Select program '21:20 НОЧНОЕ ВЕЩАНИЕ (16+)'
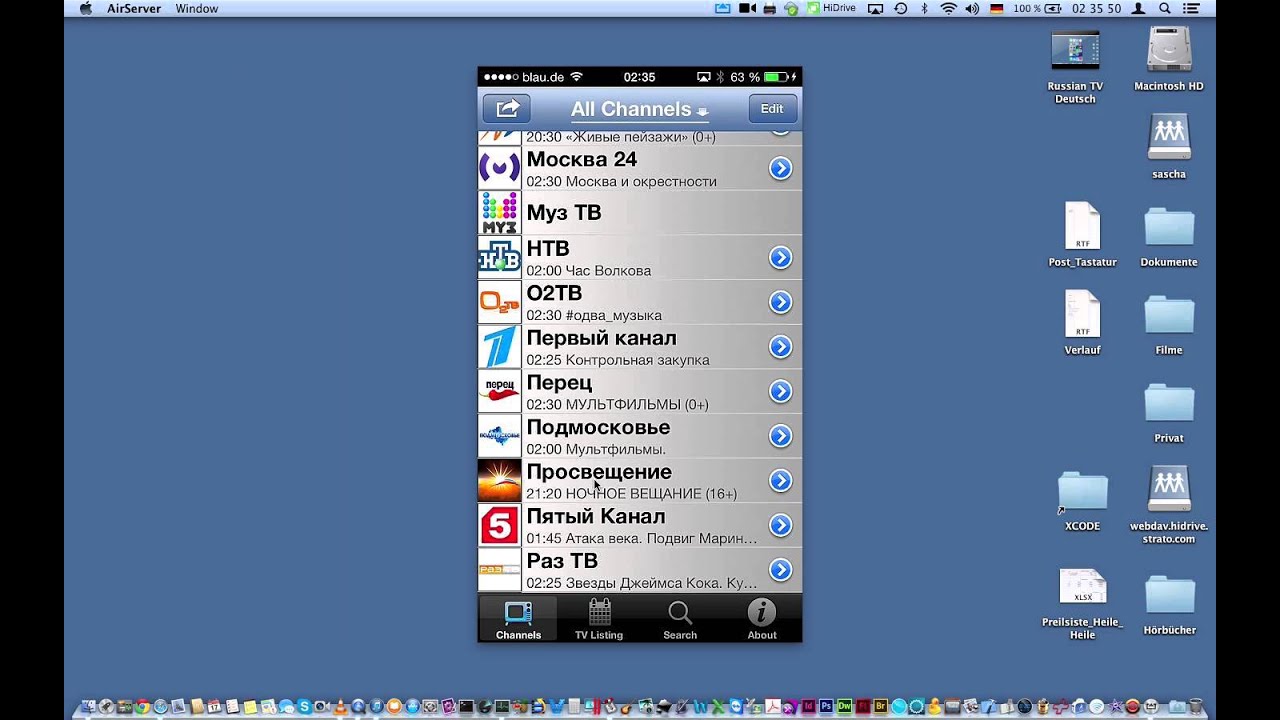 631,494
